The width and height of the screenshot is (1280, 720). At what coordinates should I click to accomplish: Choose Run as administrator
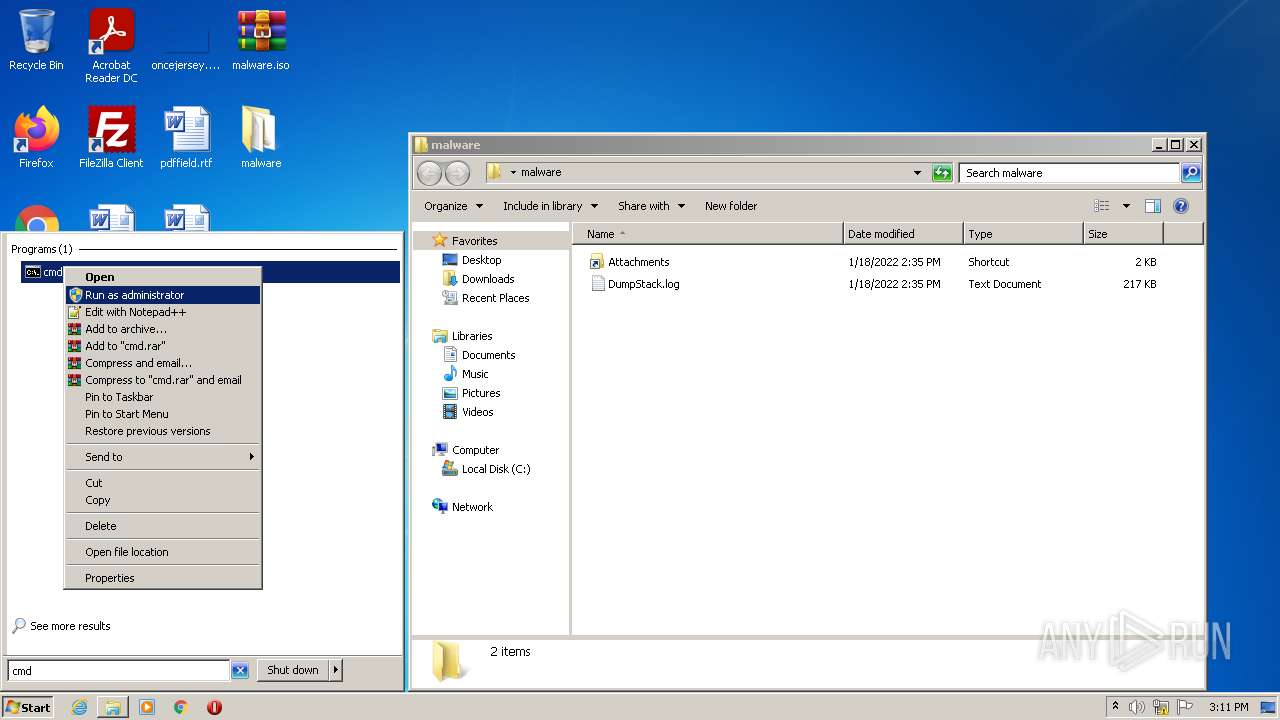[x=162, y=295]
